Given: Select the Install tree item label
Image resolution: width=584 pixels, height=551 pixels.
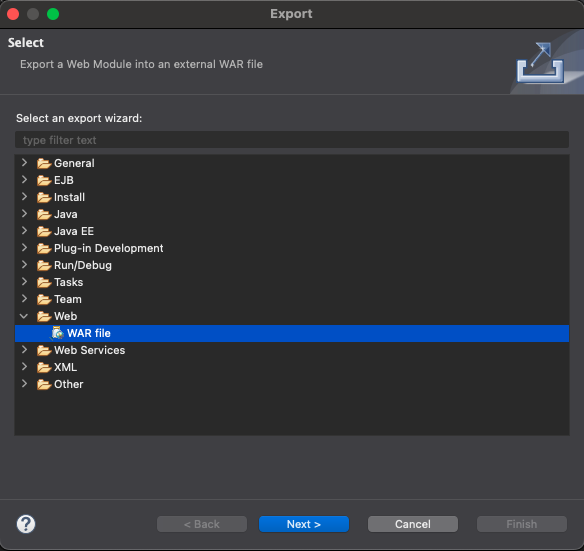Looking at the screenshot, I should click(69, 197).
